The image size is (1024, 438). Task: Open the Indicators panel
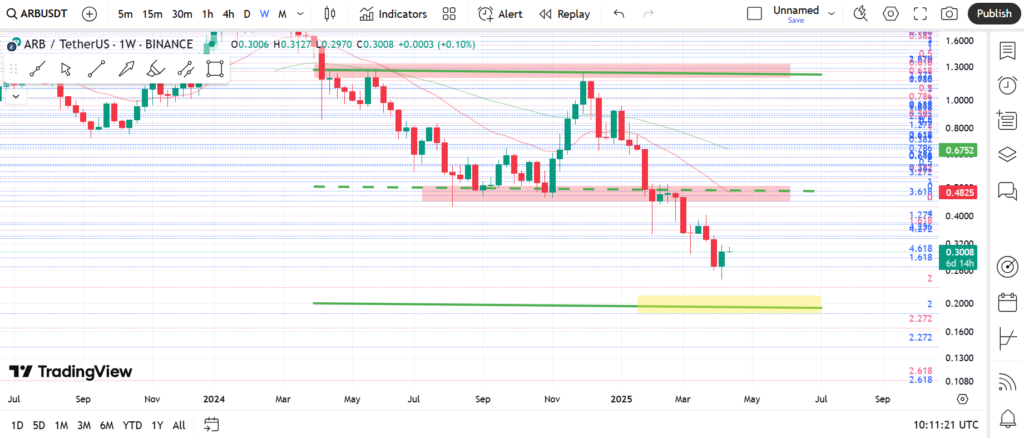(393, 14)
